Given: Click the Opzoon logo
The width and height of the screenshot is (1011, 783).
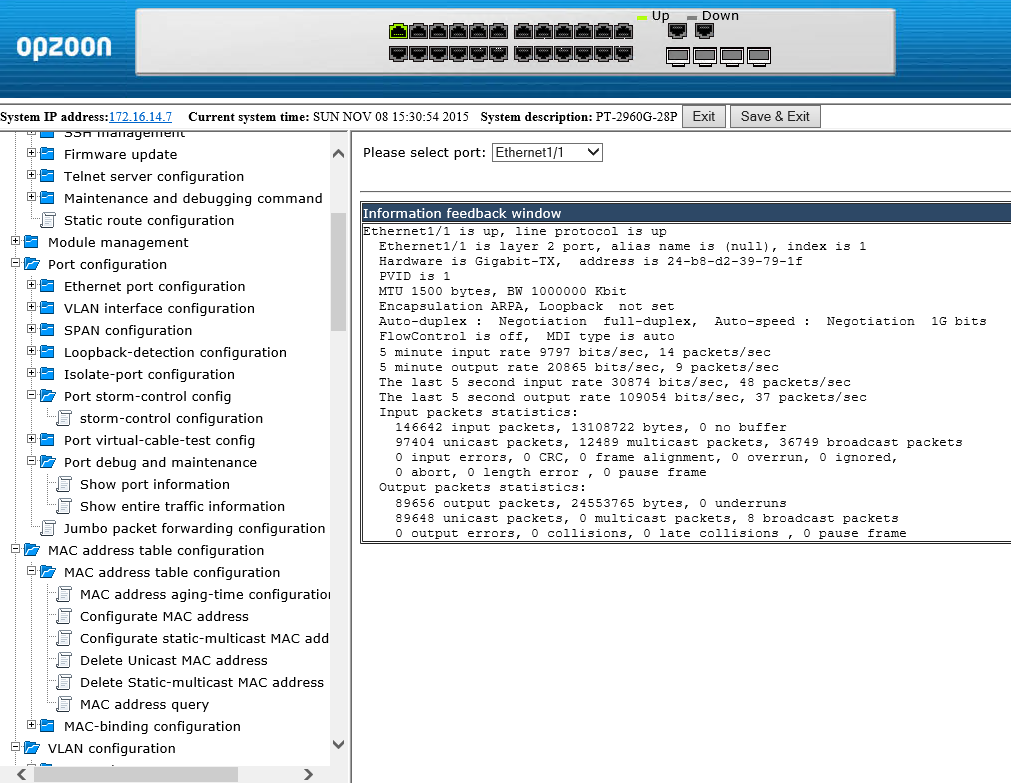Looking at the screenshot, I should pos(64,46).
